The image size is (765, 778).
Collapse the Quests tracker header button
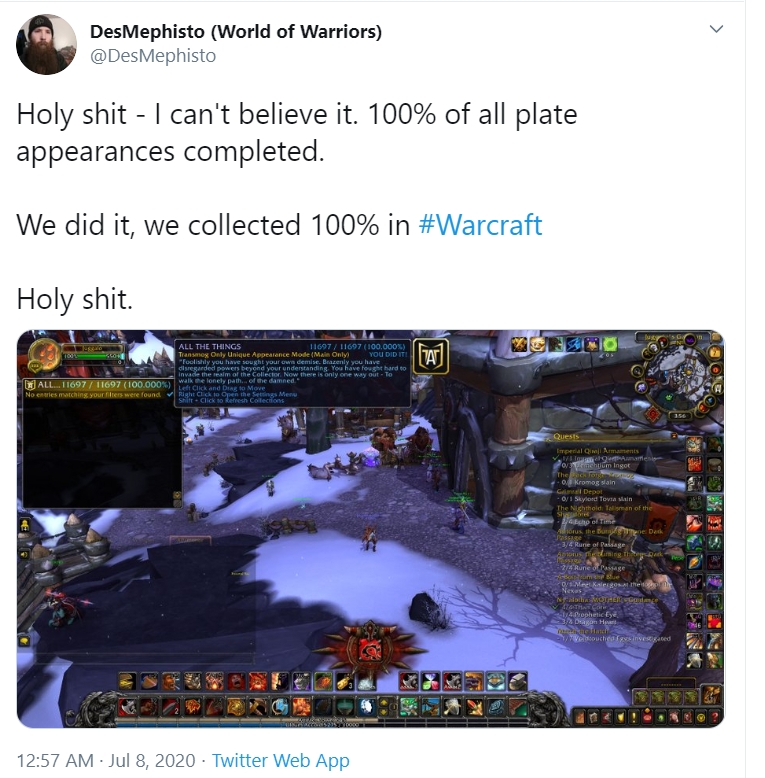674,436
